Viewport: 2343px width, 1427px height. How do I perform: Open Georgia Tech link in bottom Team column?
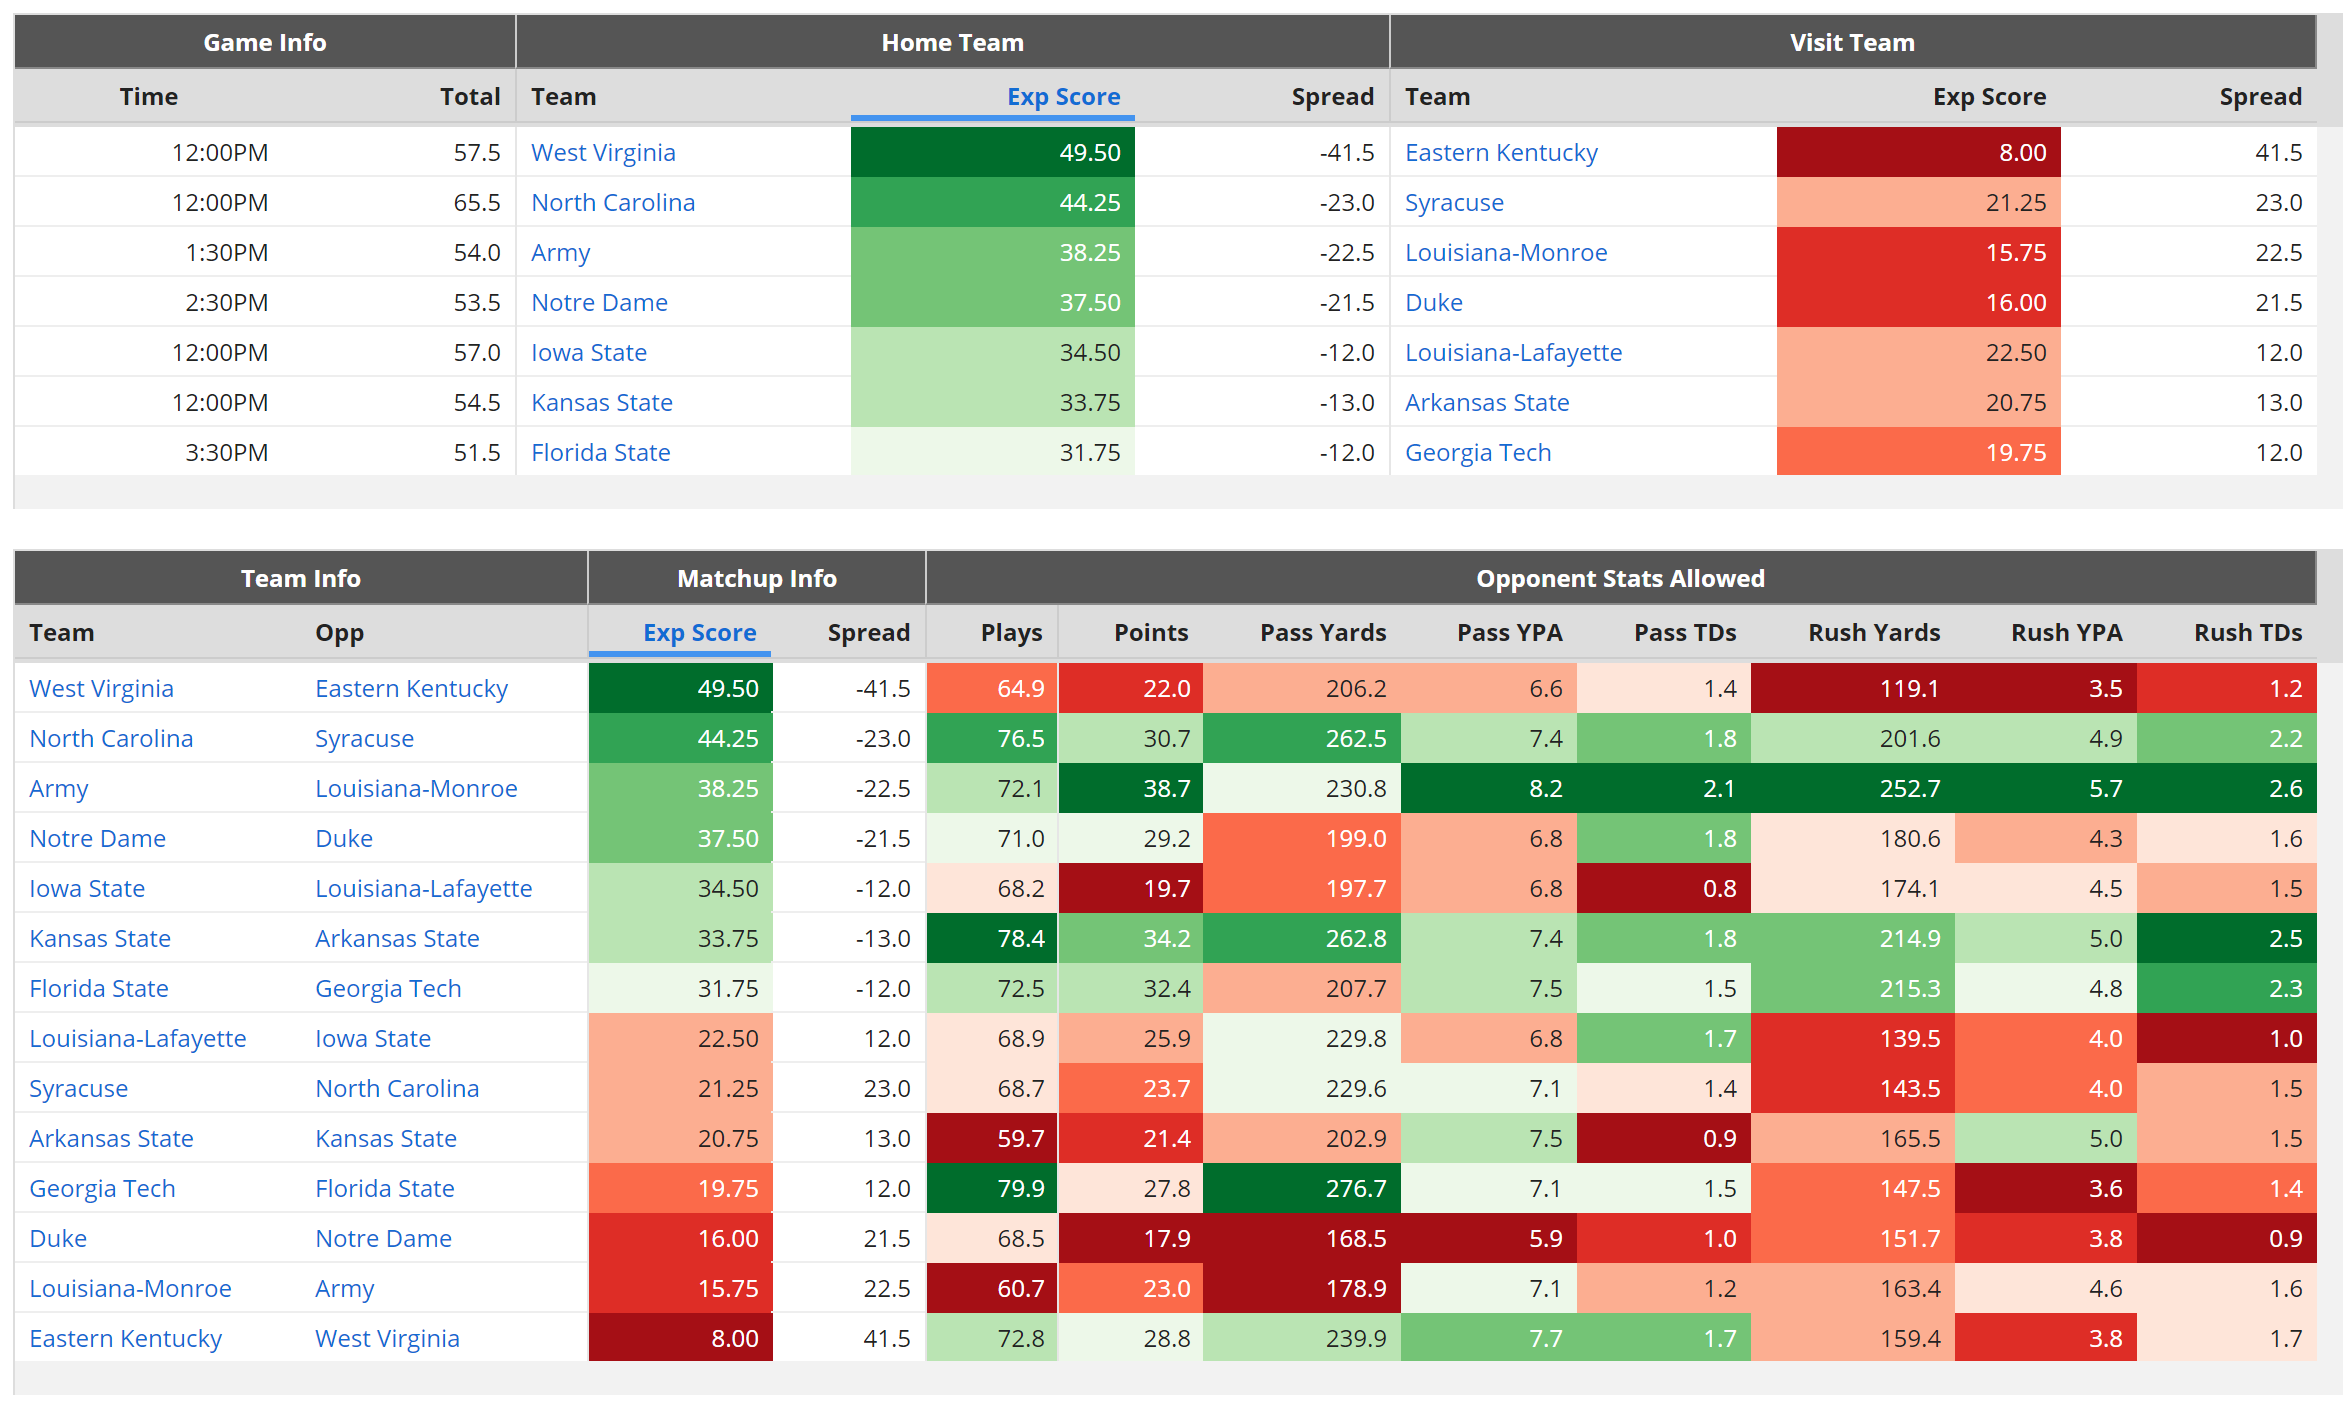[x=102, y=1188]
